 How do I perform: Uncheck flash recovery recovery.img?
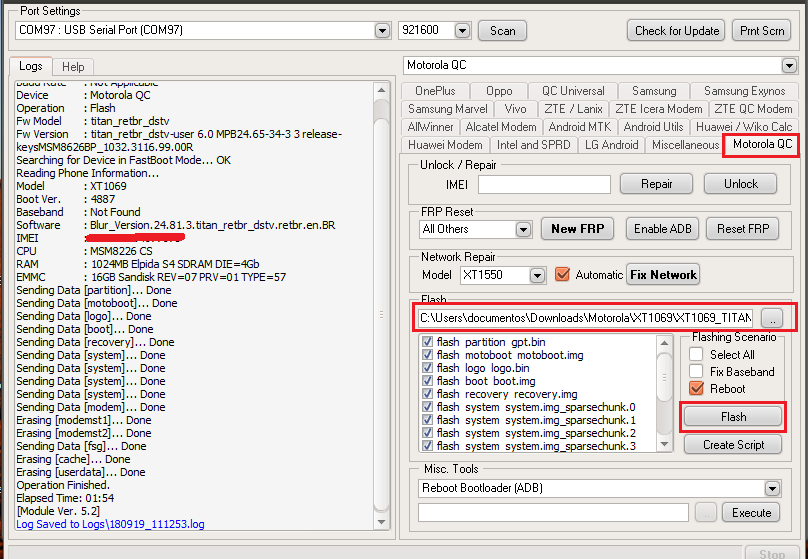pyautogui.click(x=427, y=394)
